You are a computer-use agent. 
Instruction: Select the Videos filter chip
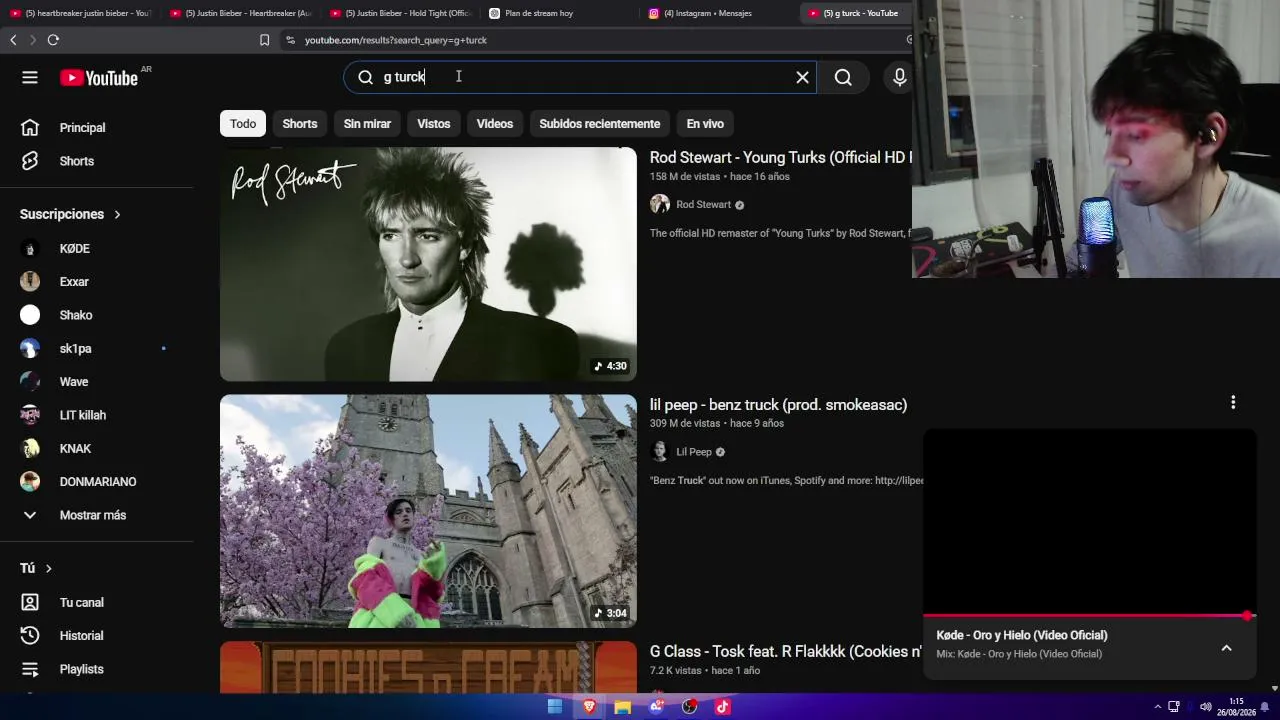[x=494, y=124]
